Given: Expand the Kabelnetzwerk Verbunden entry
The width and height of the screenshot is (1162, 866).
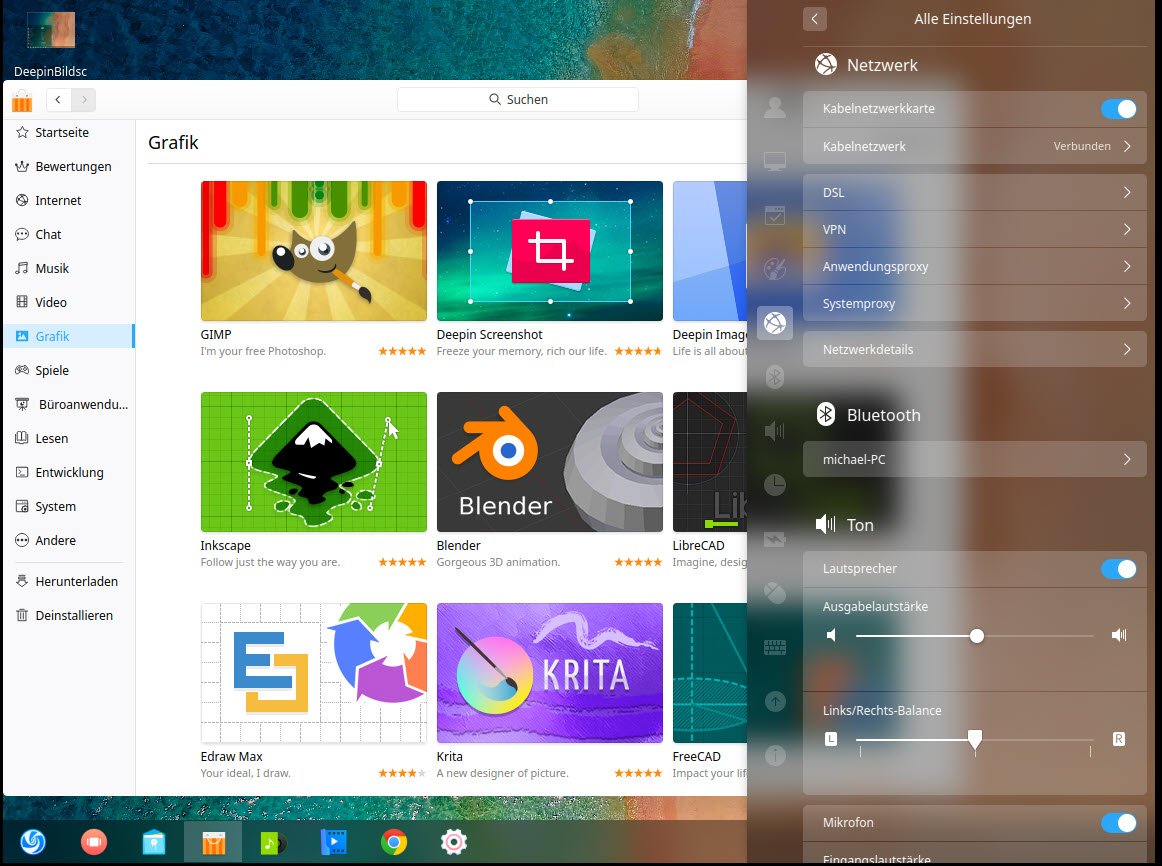Looking at the screenshot, I should point(975,146).
